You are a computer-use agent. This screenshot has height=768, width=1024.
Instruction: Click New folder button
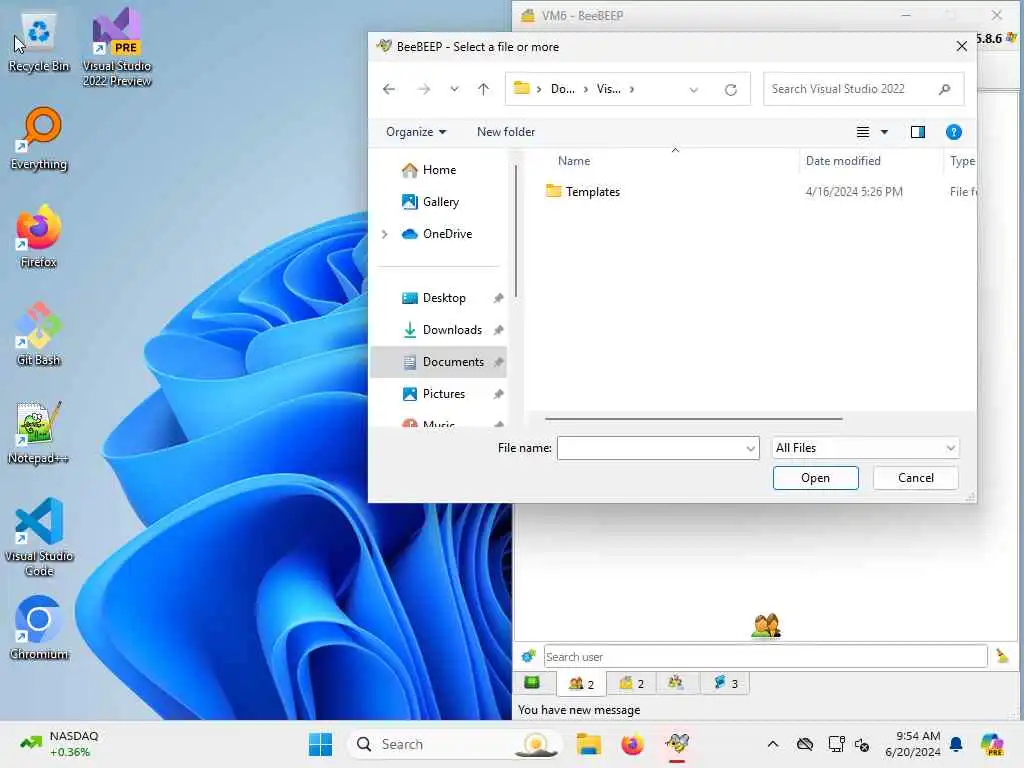tap(505, 132)
